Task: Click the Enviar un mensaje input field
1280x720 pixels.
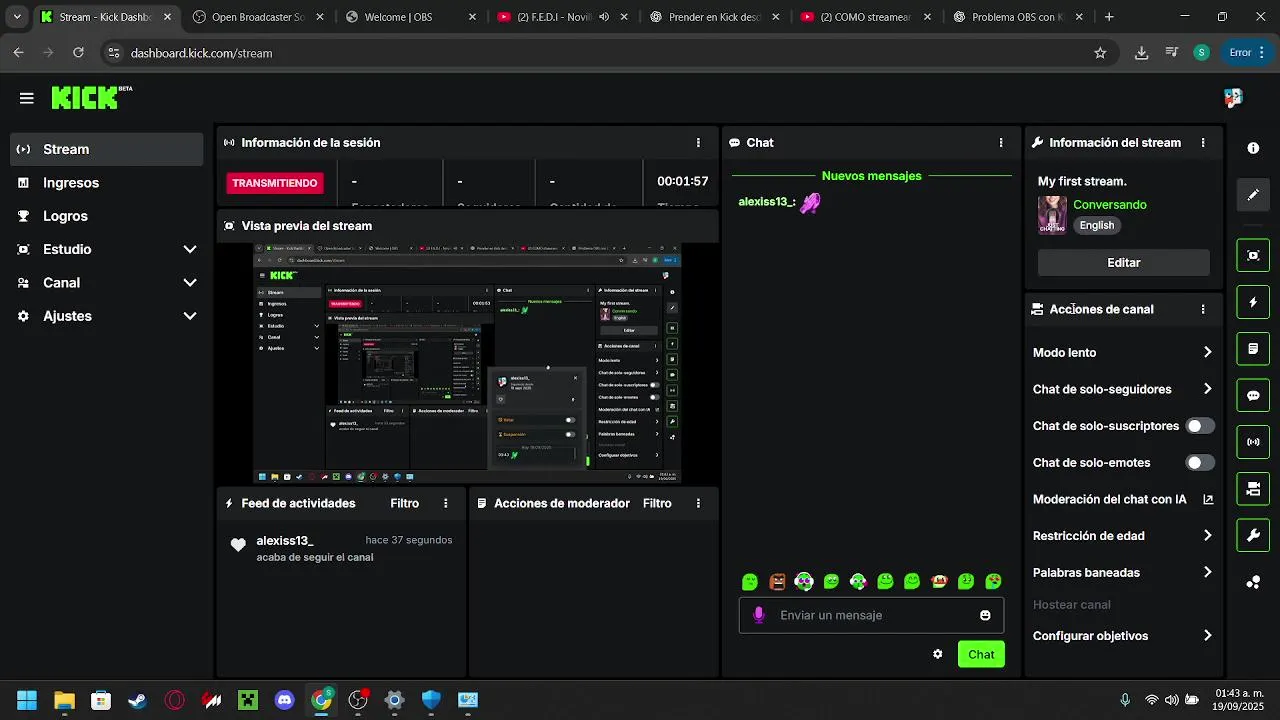Action: 871,616
